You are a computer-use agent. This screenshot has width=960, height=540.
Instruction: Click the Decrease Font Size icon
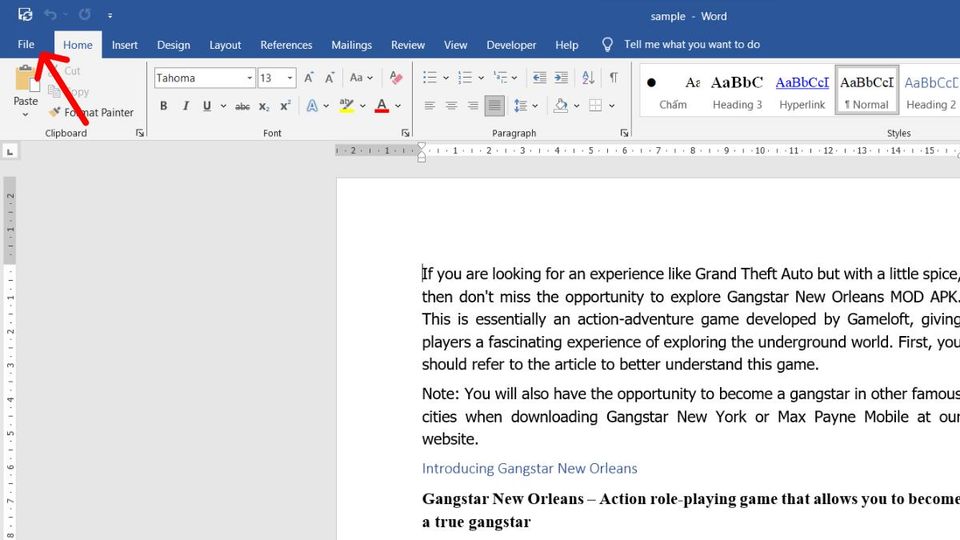(330, 78)
